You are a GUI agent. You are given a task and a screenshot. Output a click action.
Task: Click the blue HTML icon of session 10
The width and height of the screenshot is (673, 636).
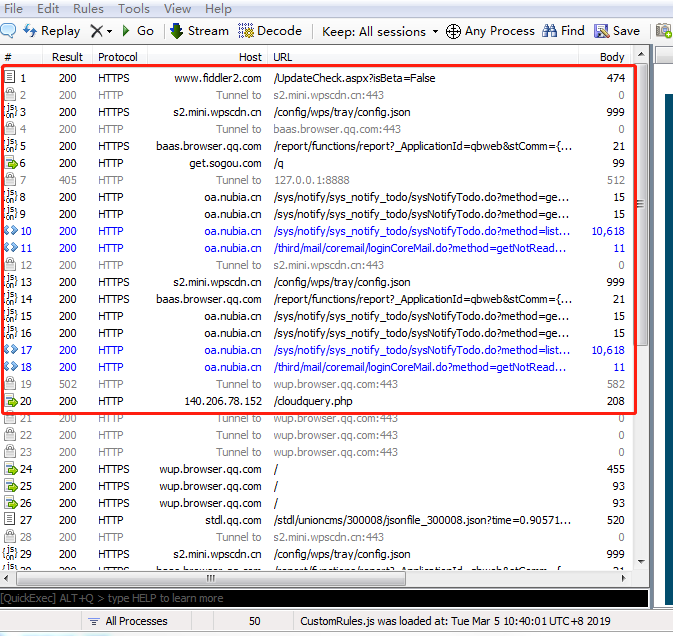[11, 230]
